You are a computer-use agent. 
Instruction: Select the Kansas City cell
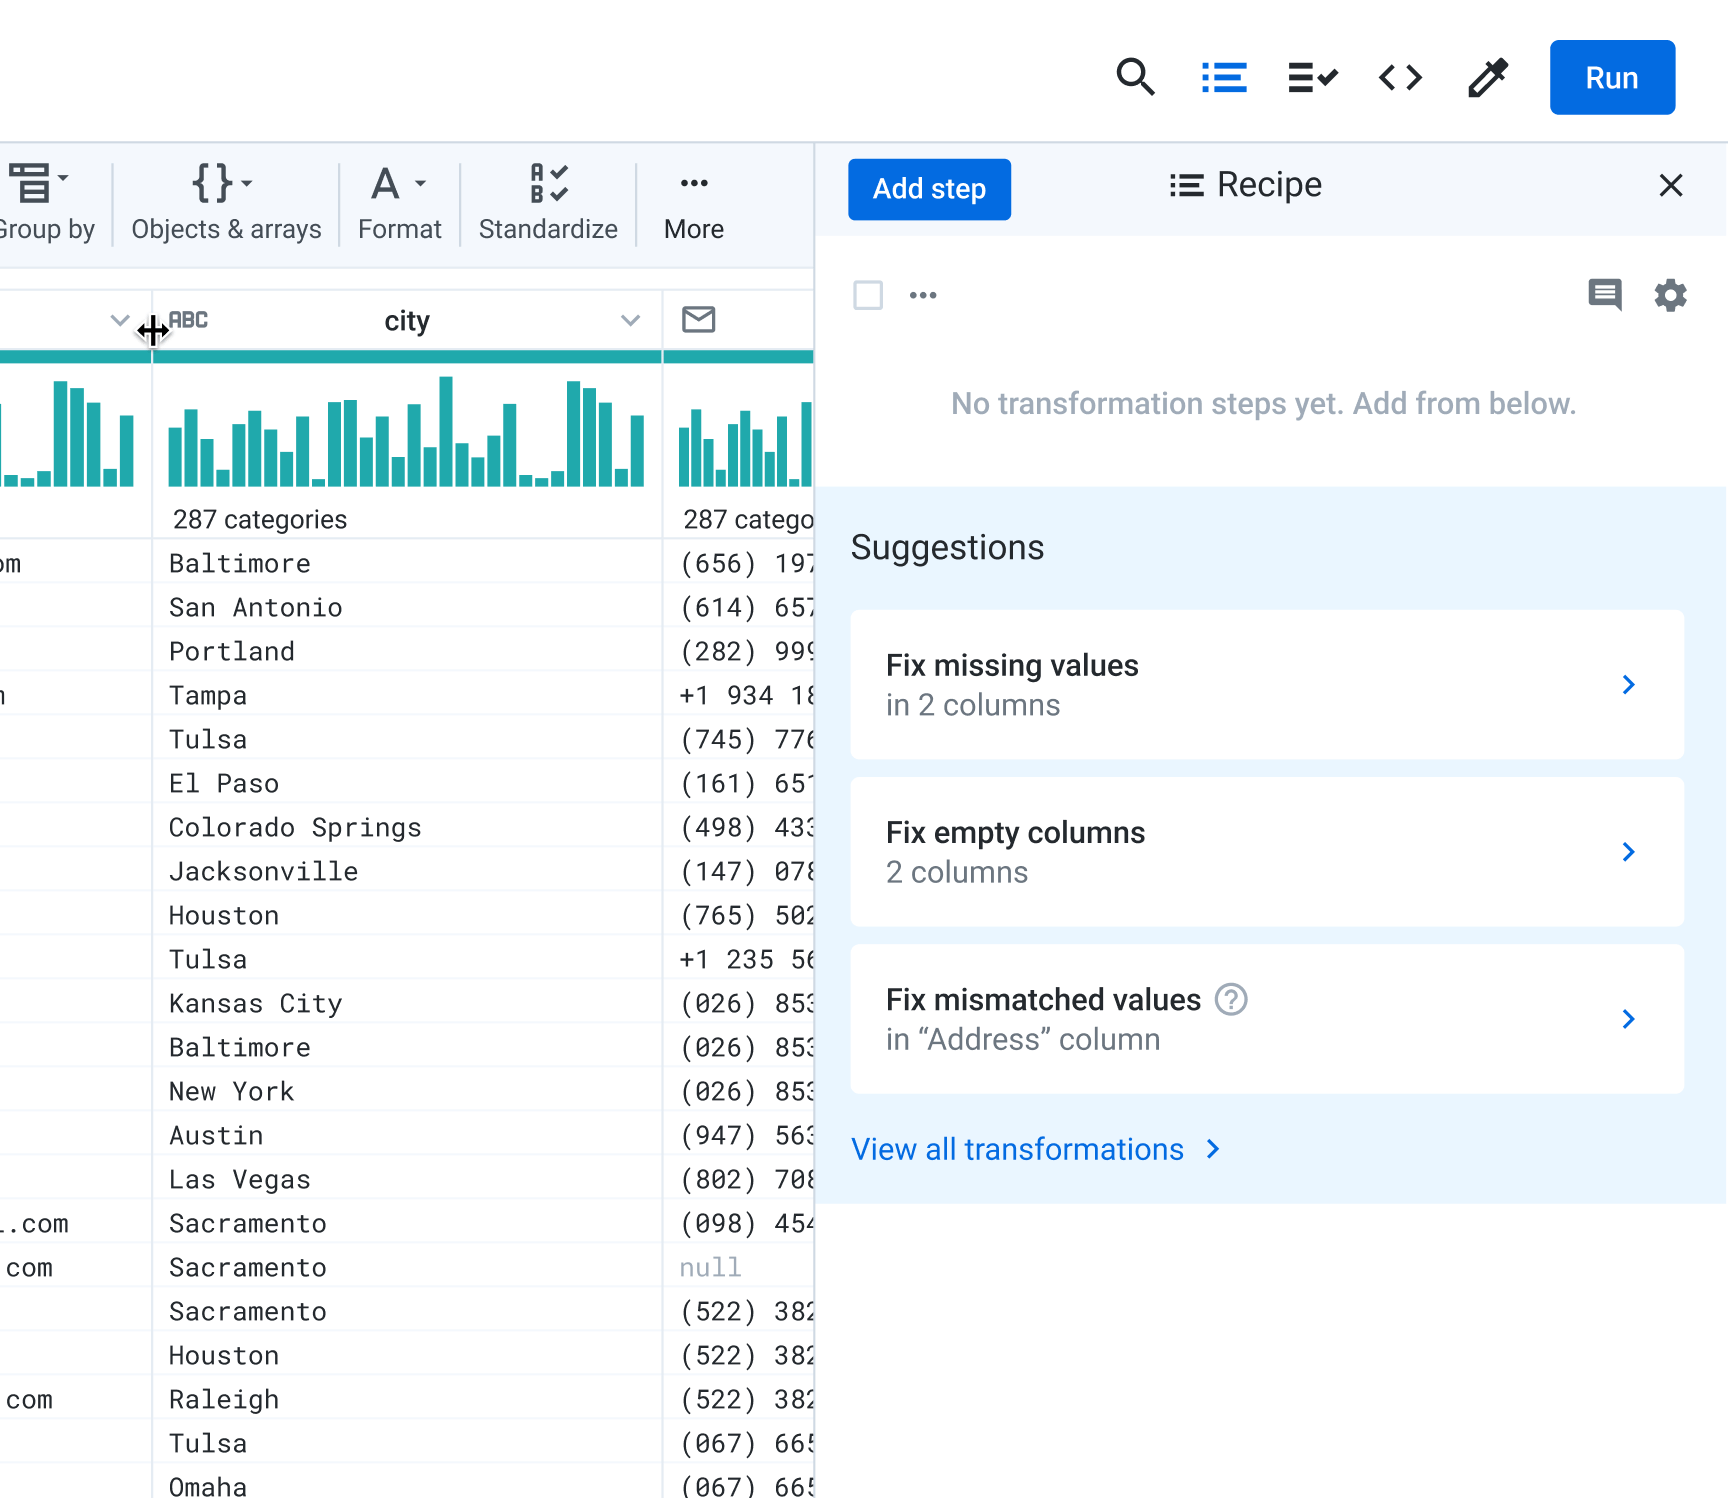point(407,1004)
